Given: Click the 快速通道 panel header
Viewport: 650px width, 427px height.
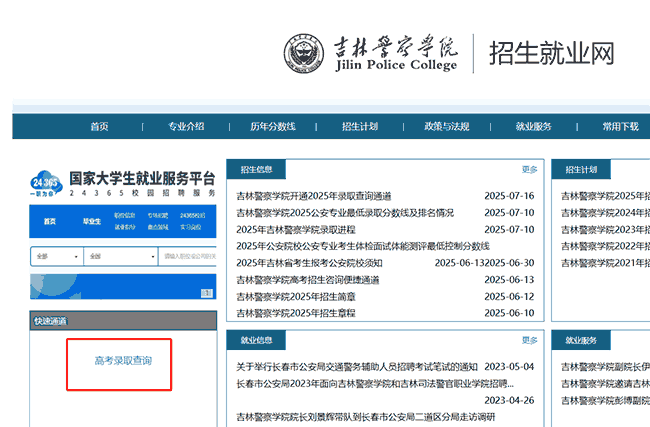Looking at the screenshot, I should click(123, 321).
